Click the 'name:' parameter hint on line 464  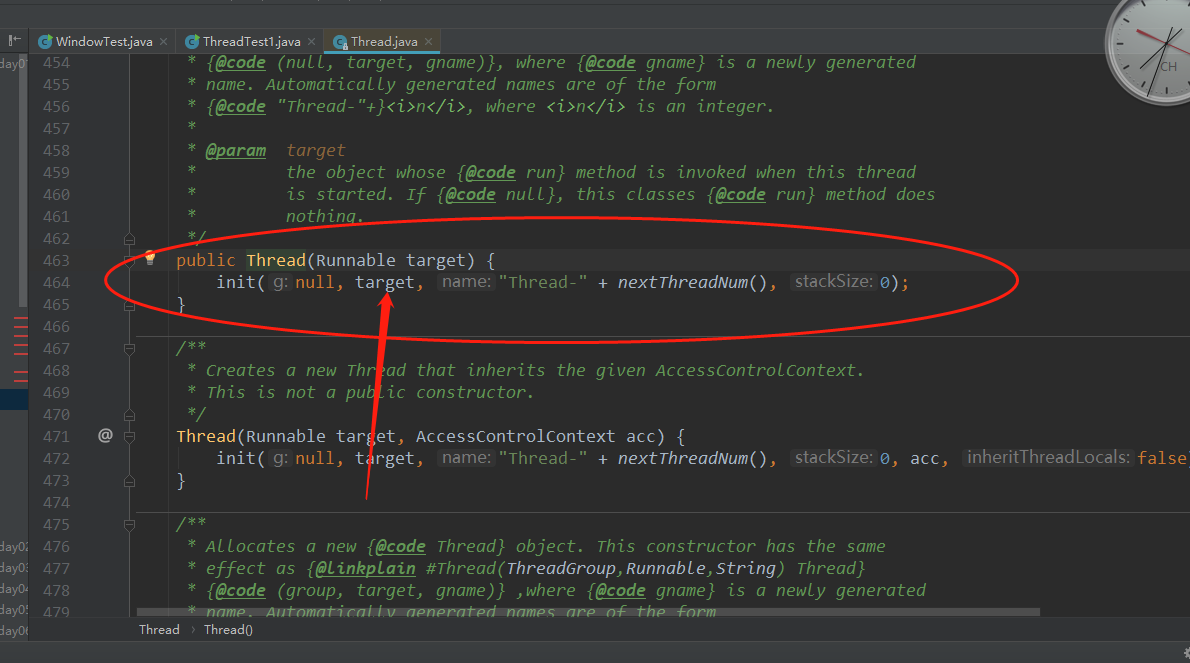[x=466, y=281]
